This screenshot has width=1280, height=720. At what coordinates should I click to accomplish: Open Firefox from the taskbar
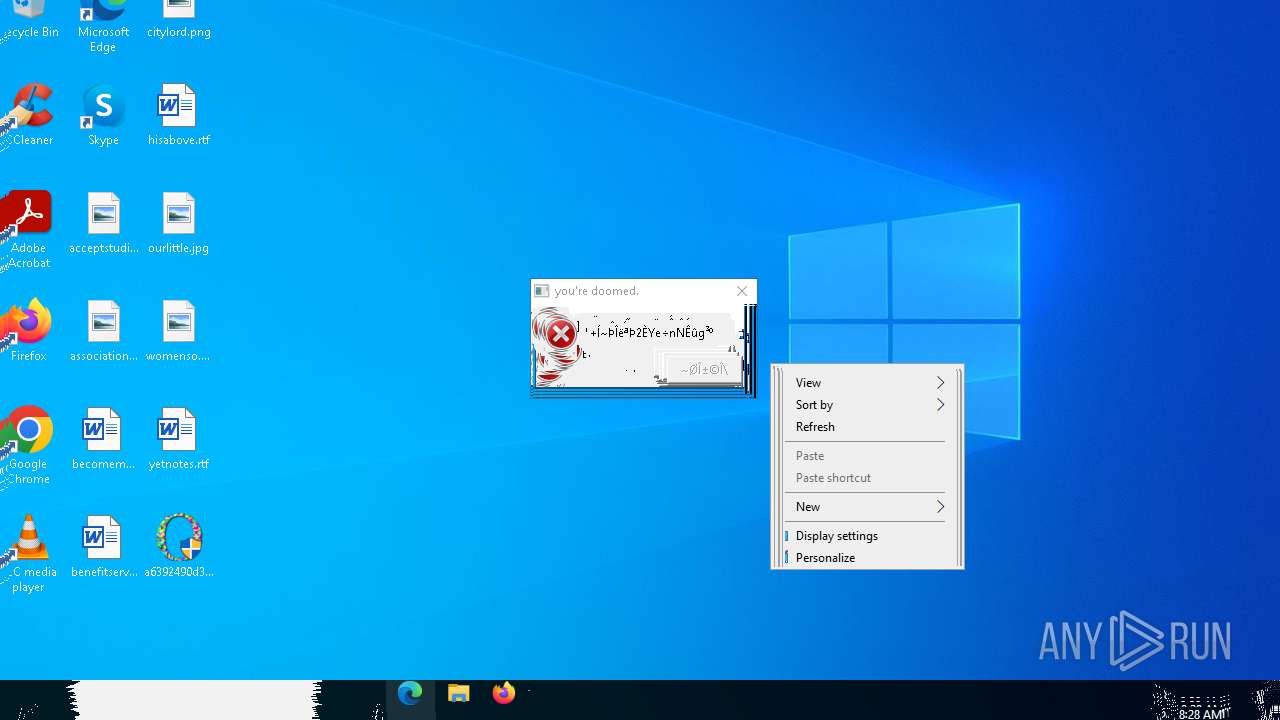[504, 693]
